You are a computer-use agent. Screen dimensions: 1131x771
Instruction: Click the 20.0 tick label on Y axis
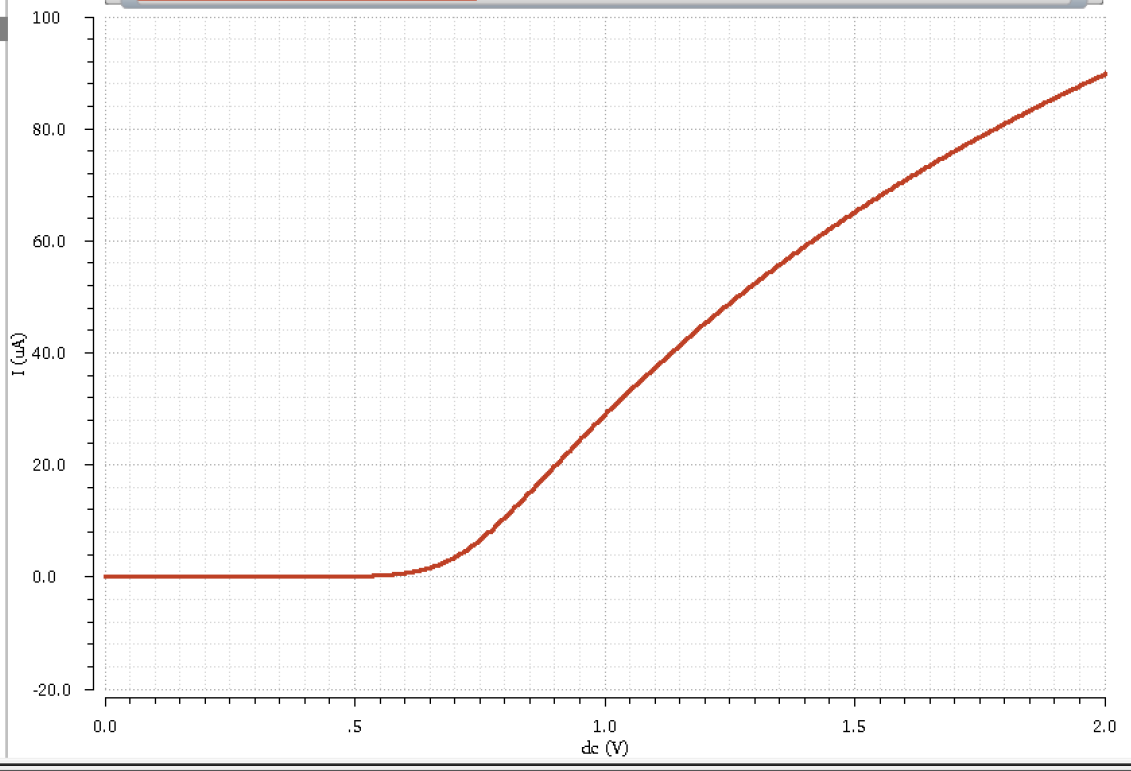click(x=49, y=464)
